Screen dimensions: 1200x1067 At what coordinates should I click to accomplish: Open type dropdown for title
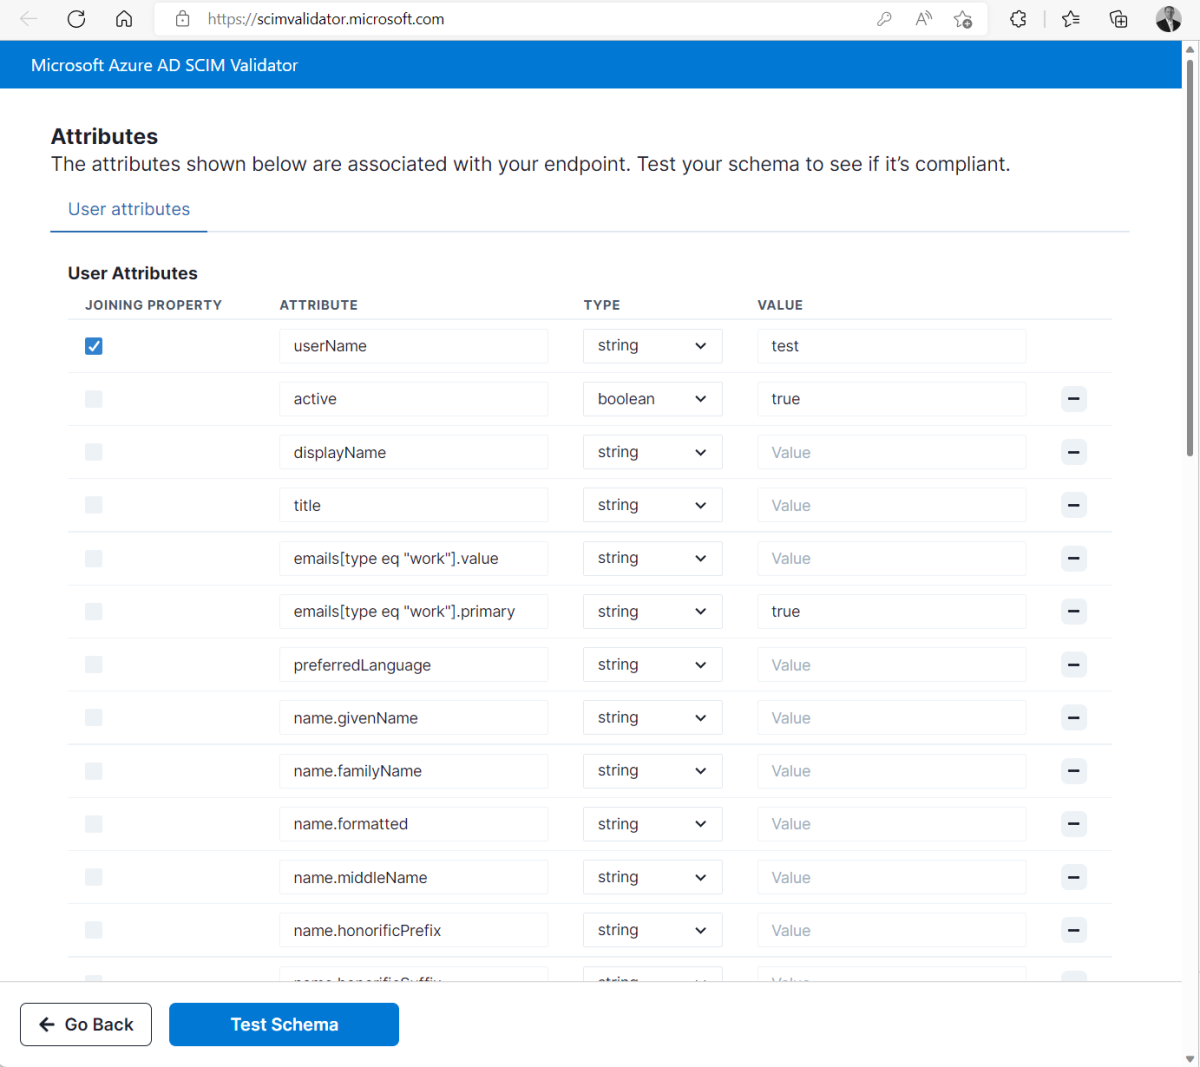pos(652,505)
